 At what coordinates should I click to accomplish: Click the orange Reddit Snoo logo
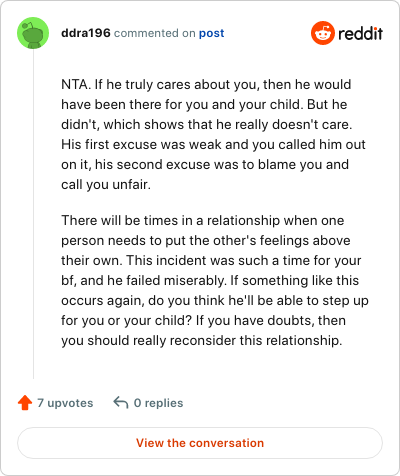click(322, 33)
